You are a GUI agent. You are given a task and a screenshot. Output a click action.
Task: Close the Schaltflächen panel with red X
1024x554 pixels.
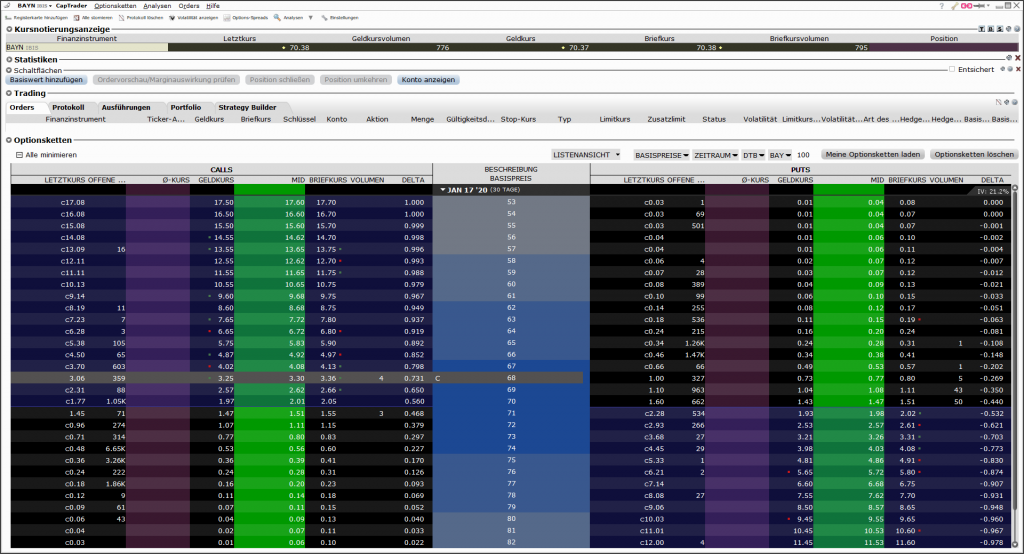pyautogui.click(x=1018, y=69)
